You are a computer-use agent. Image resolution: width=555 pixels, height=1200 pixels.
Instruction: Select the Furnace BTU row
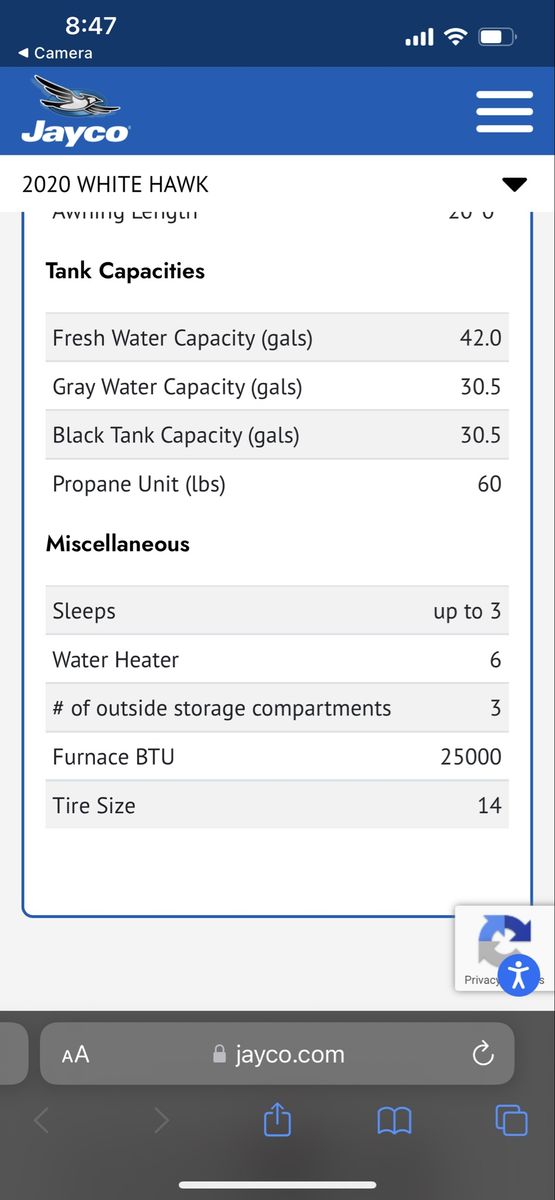coord(277,757)
